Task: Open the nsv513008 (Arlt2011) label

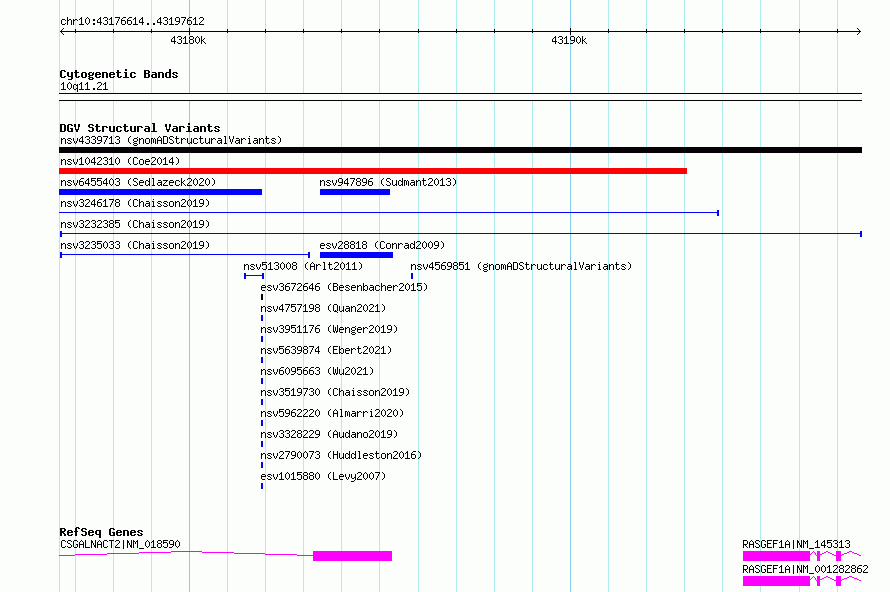Action: tap(303, 266)
